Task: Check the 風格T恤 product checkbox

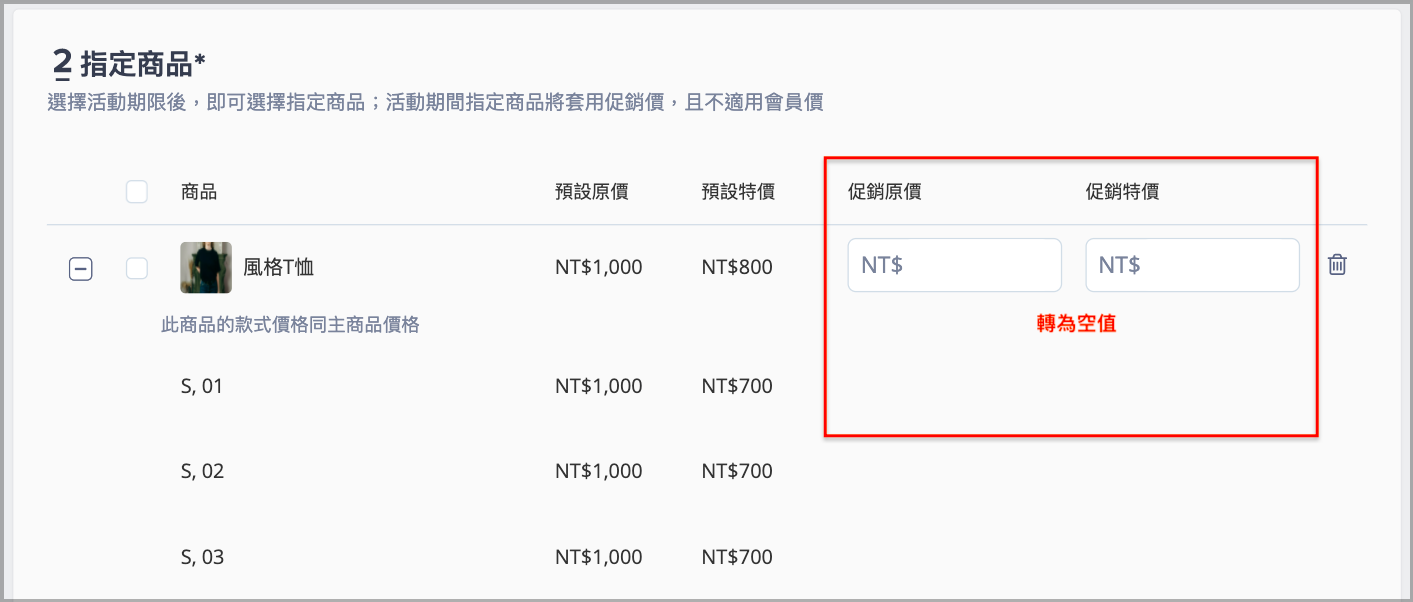Action: click(137, 268)
